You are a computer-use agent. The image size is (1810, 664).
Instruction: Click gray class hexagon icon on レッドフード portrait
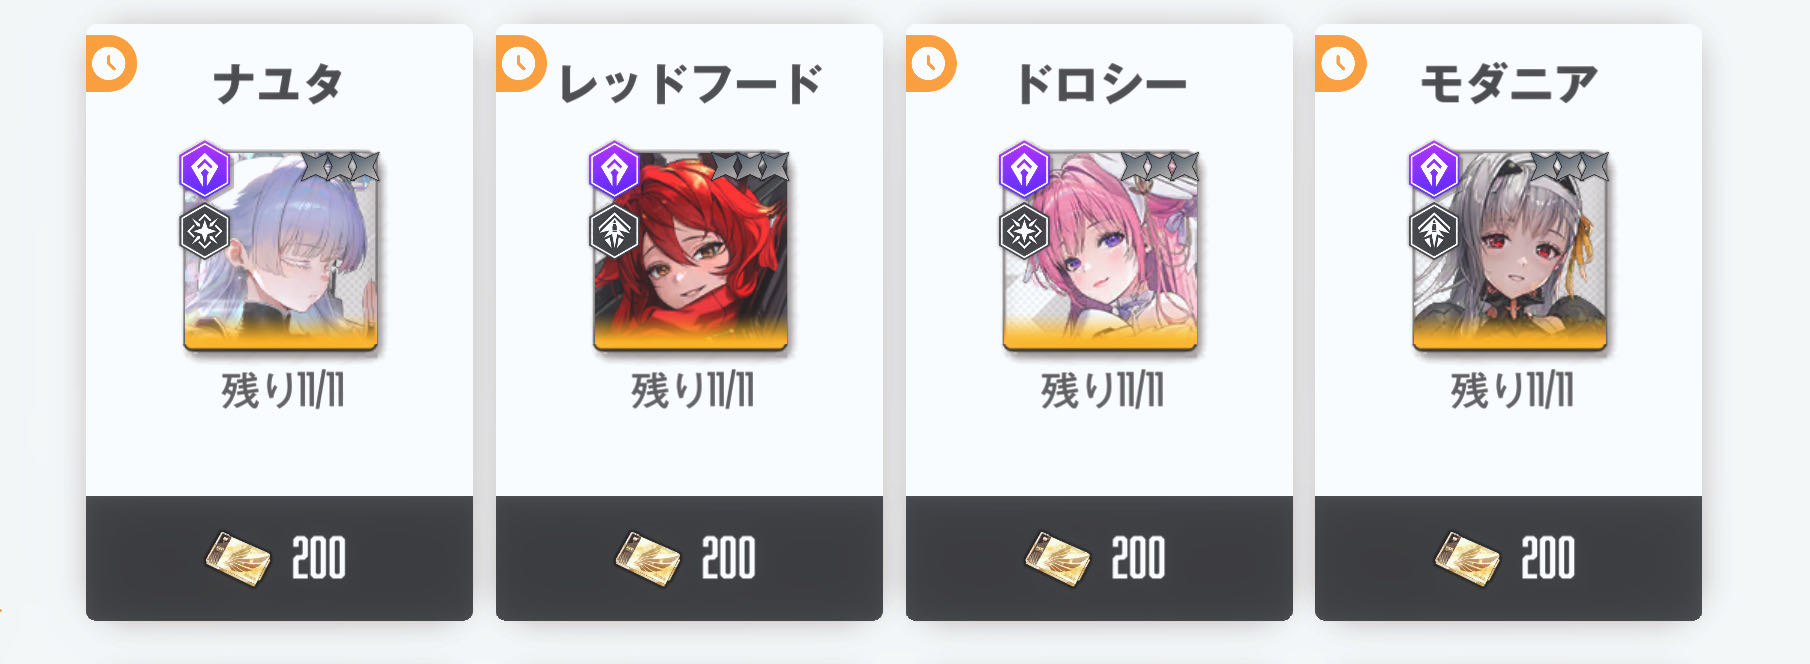[614, 231]
